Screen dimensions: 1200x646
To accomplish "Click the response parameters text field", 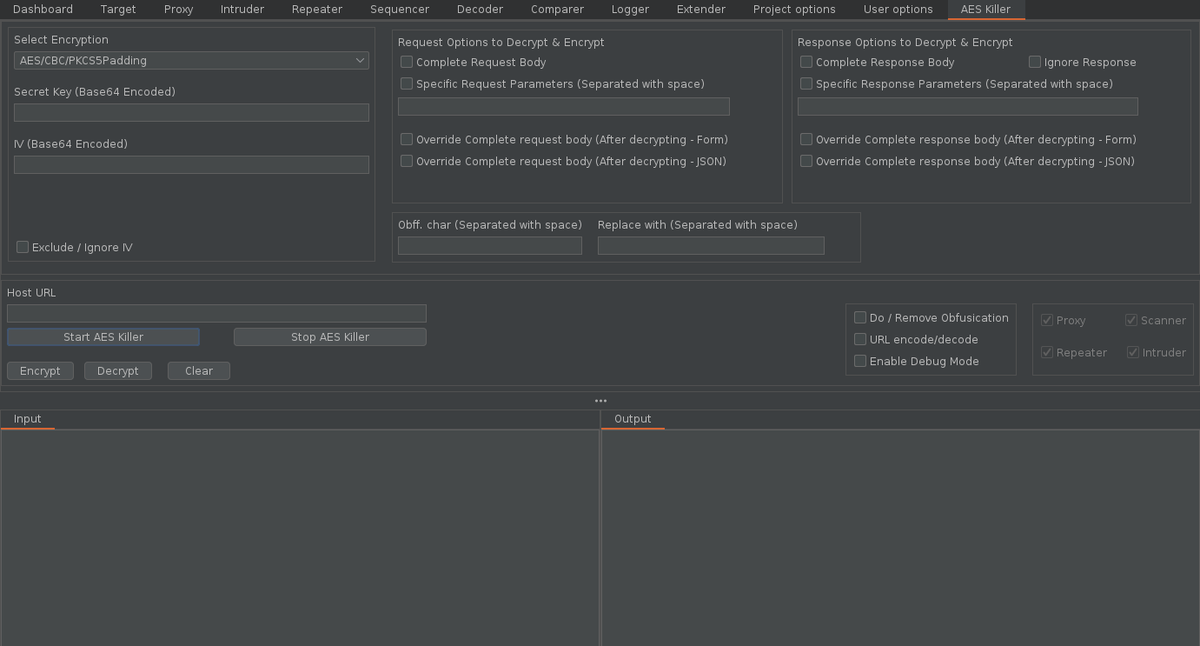I will click(968, 106).
